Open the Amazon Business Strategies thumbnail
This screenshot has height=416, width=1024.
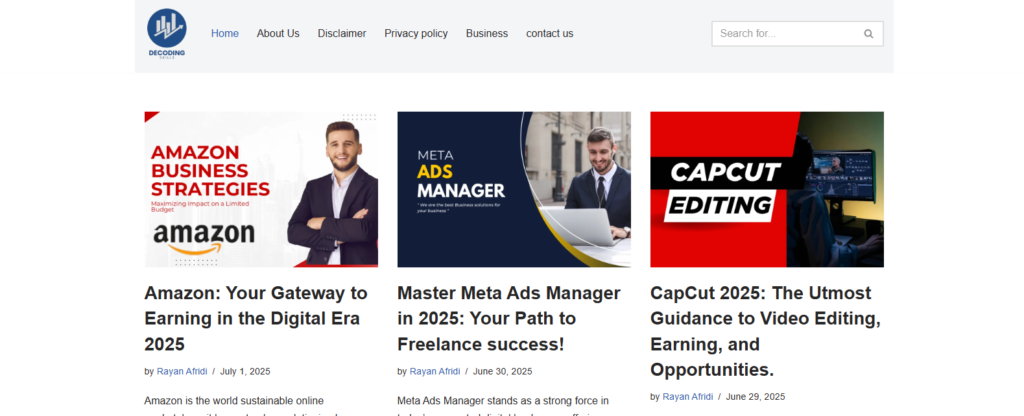pyautogui.click(x=261, y=189)
